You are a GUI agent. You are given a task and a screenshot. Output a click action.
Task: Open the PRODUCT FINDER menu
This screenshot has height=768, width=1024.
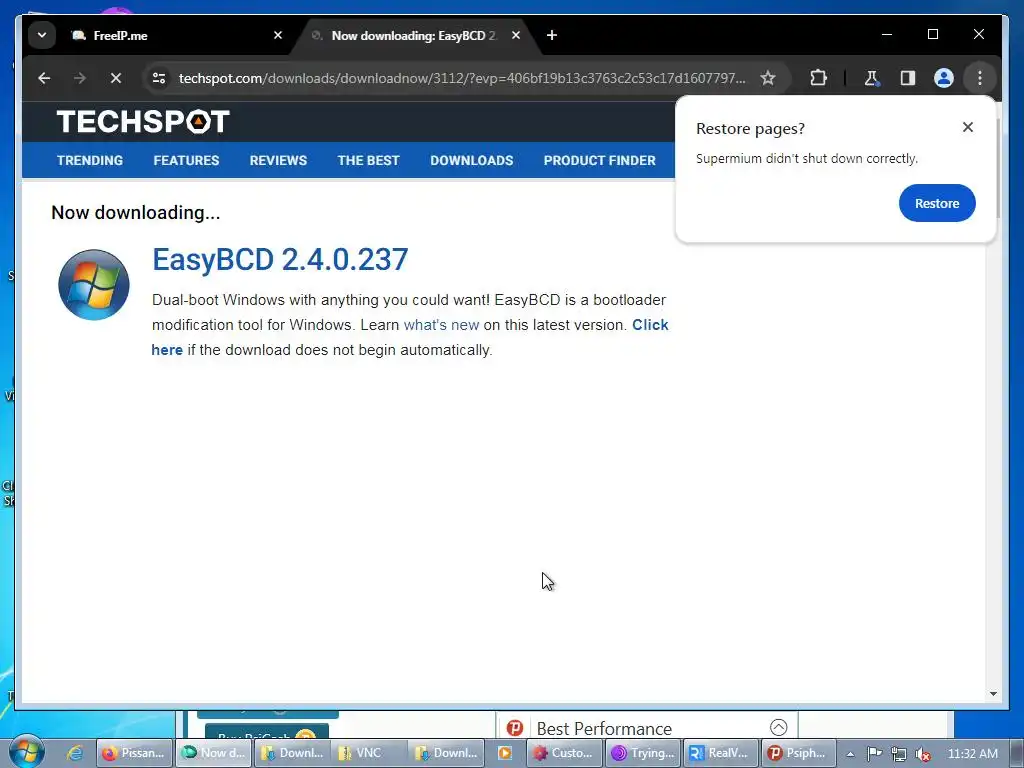600,161
